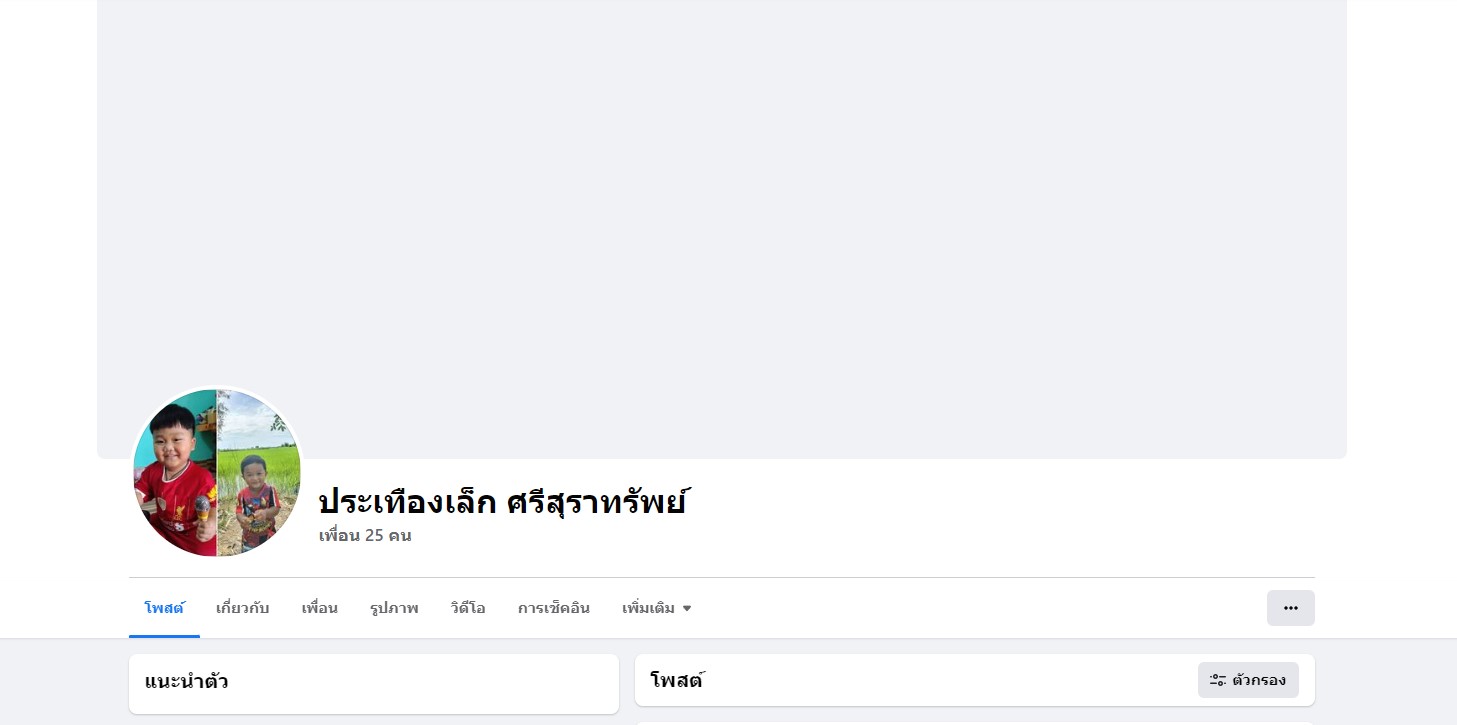
Task: Open the เกี่ยวกับ tab
Action: point(243,608)
